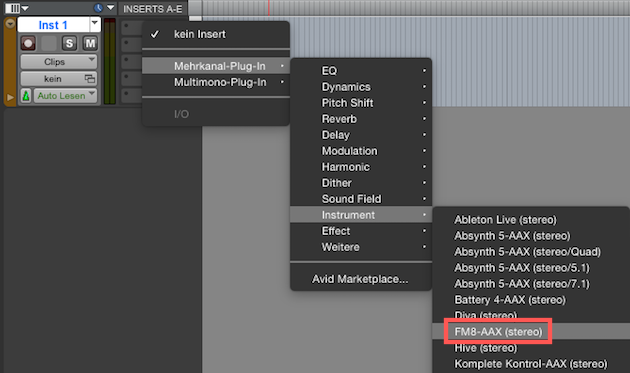Viewport: 630px width, 373px height.
Task: Click the Inst 1 track name field
Action: [x=53, y=25]
